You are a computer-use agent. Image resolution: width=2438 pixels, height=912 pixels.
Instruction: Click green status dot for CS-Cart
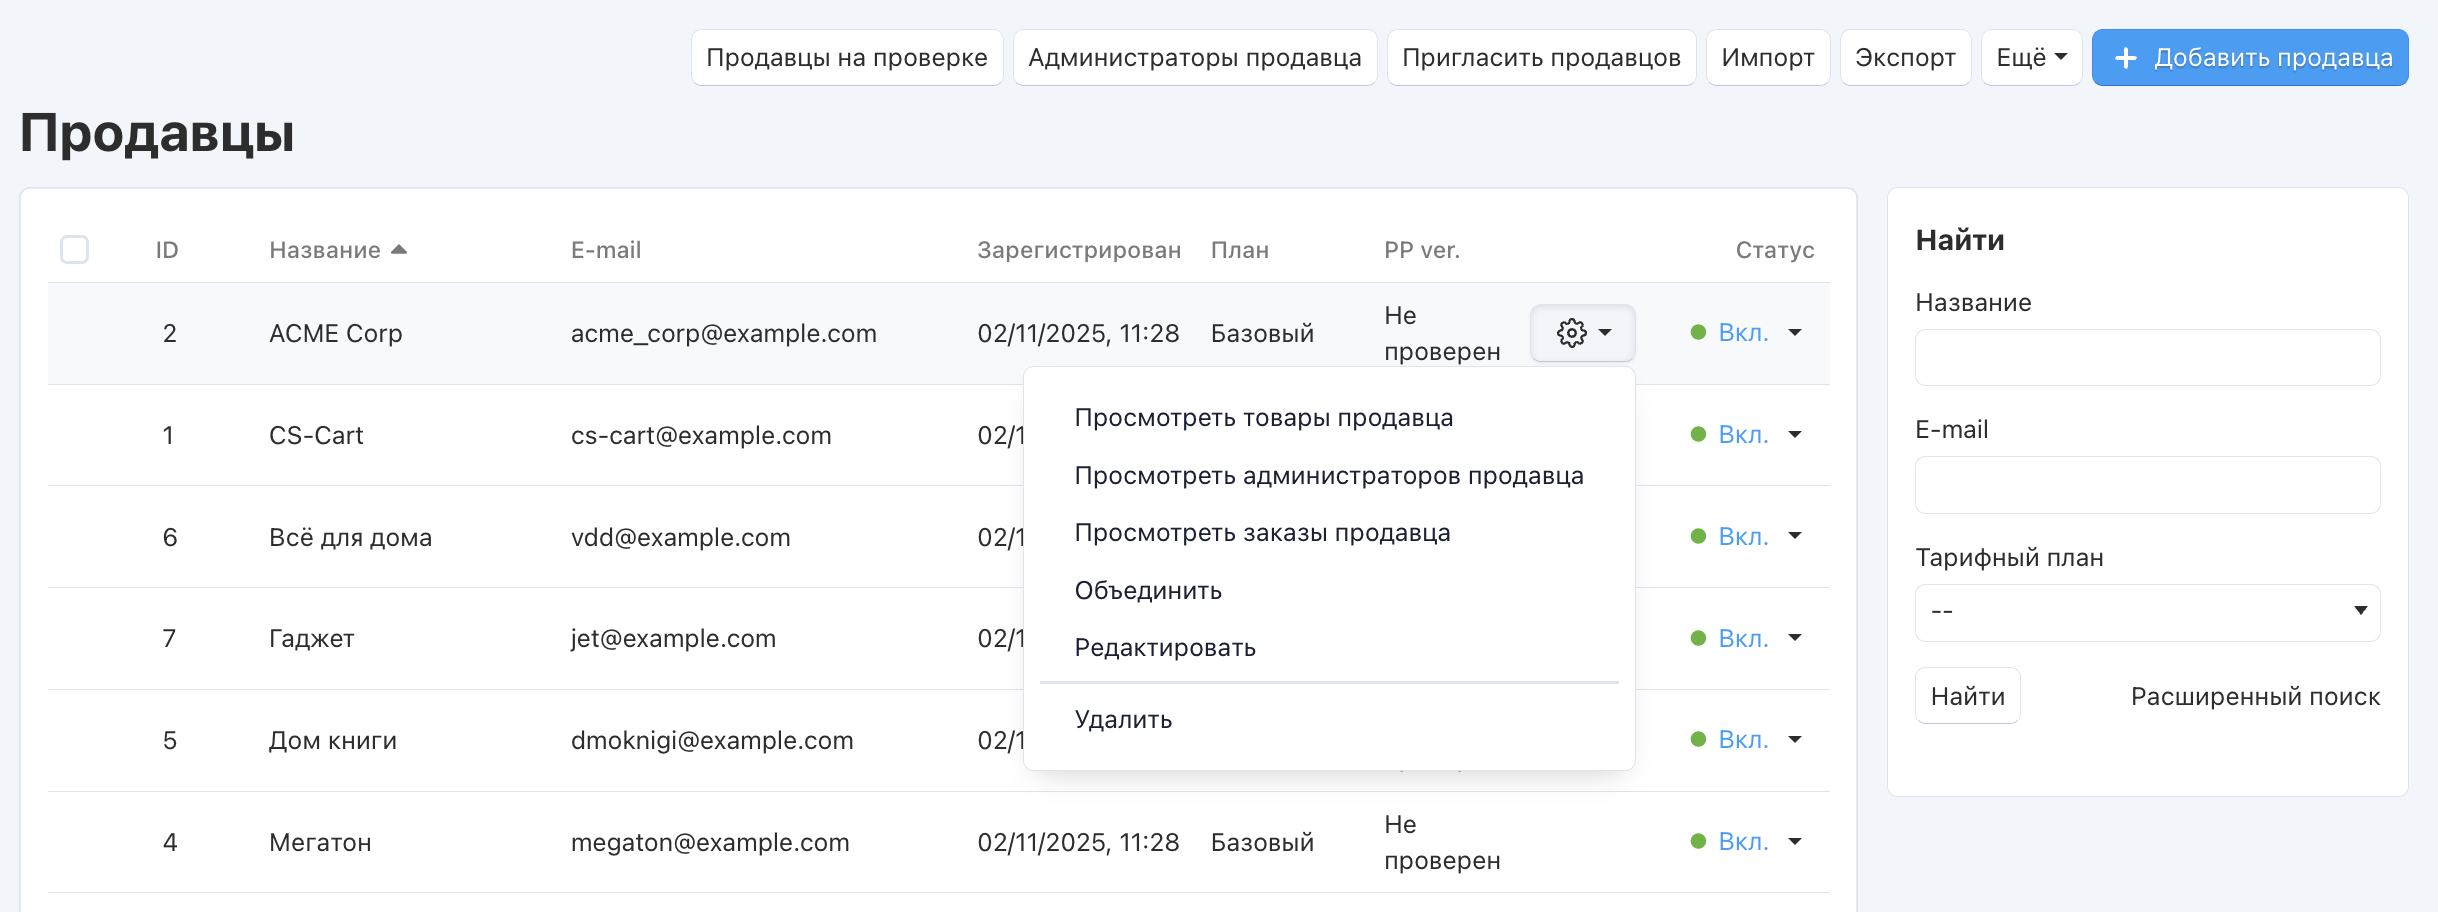[1698, 435]
